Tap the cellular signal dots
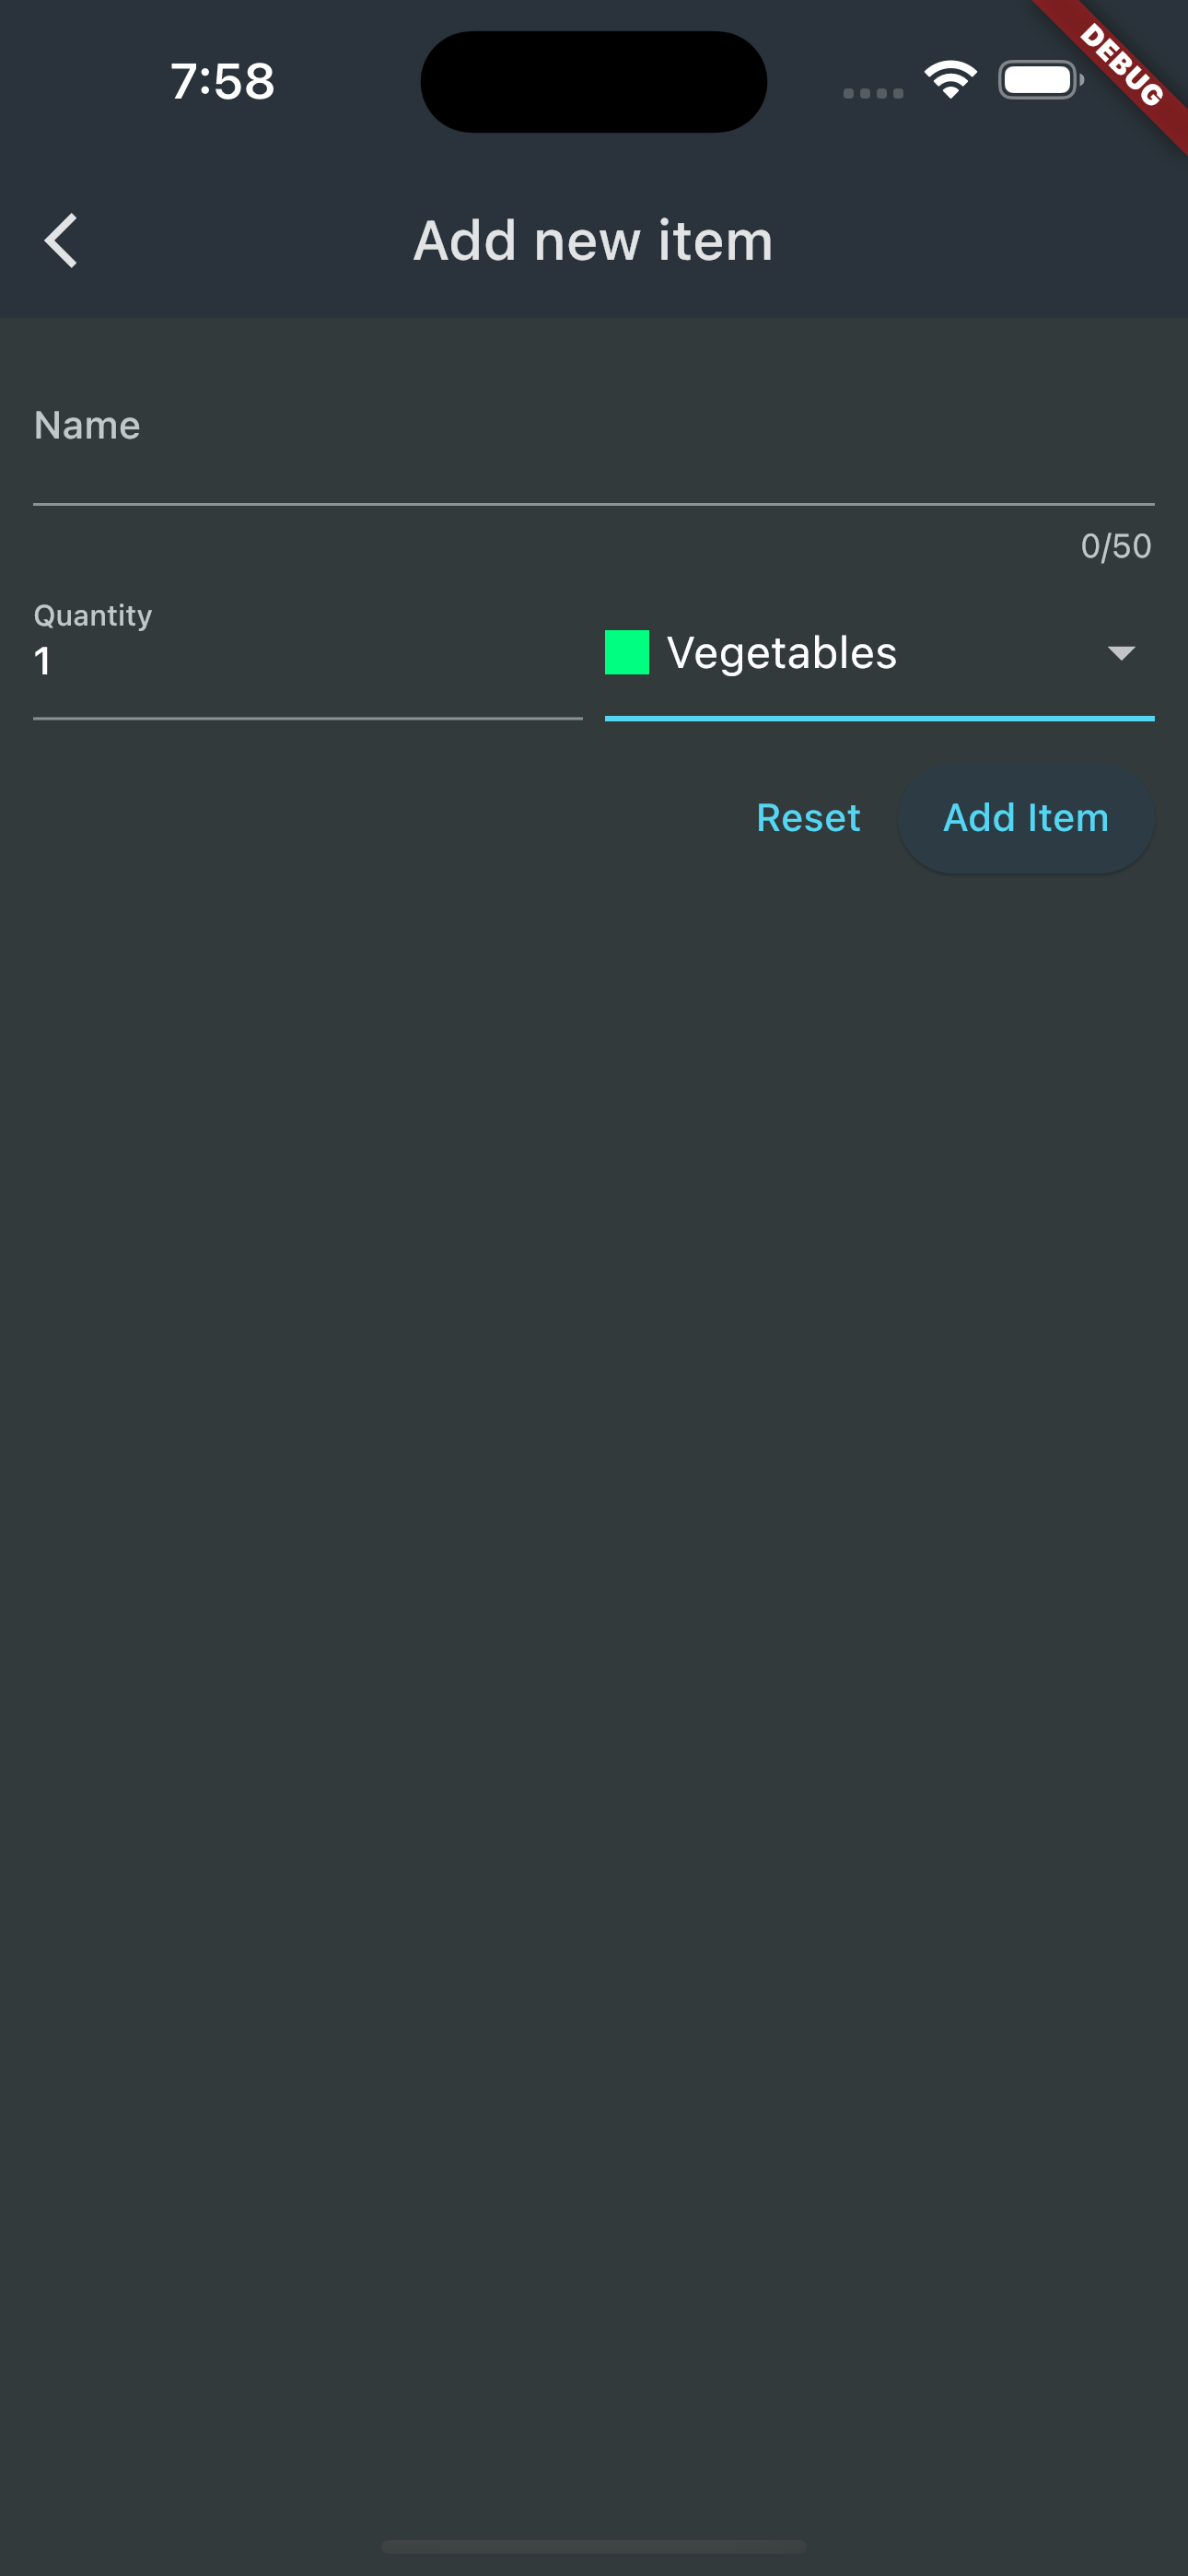Viewport: 1188px width, 2576px height. coord(873,93)
